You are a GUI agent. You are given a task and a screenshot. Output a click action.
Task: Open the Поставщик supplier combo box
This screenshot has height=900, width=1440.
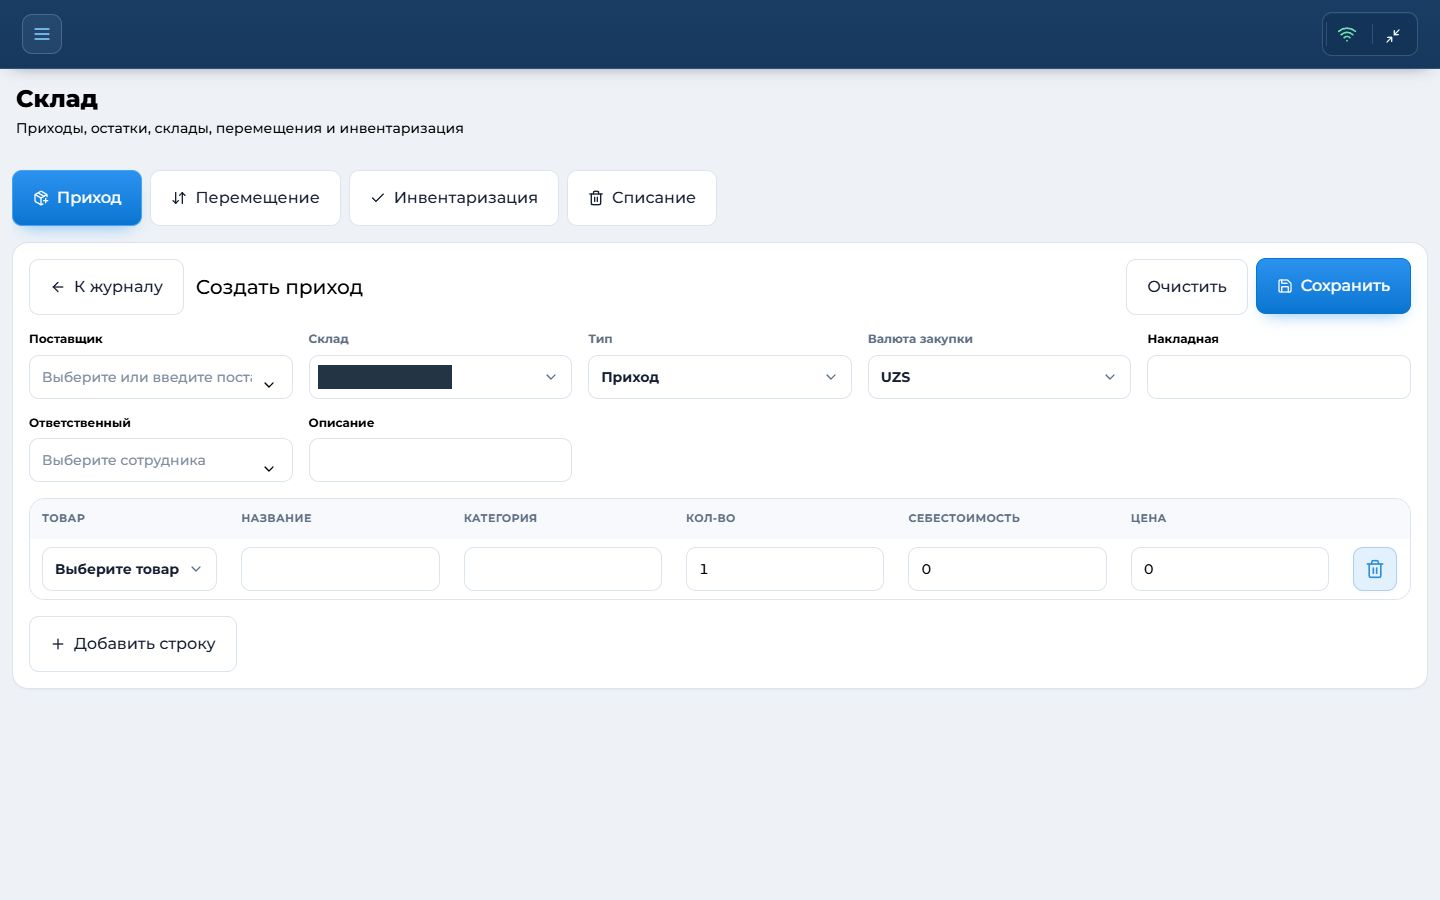[161, 377]
